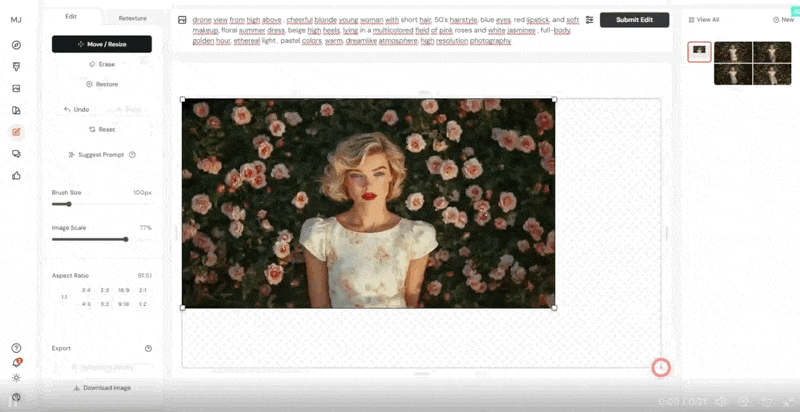The image size is (800, 412).
Task: Open help icon next to Suggest Prompt
Action: [x=133, y=154]
